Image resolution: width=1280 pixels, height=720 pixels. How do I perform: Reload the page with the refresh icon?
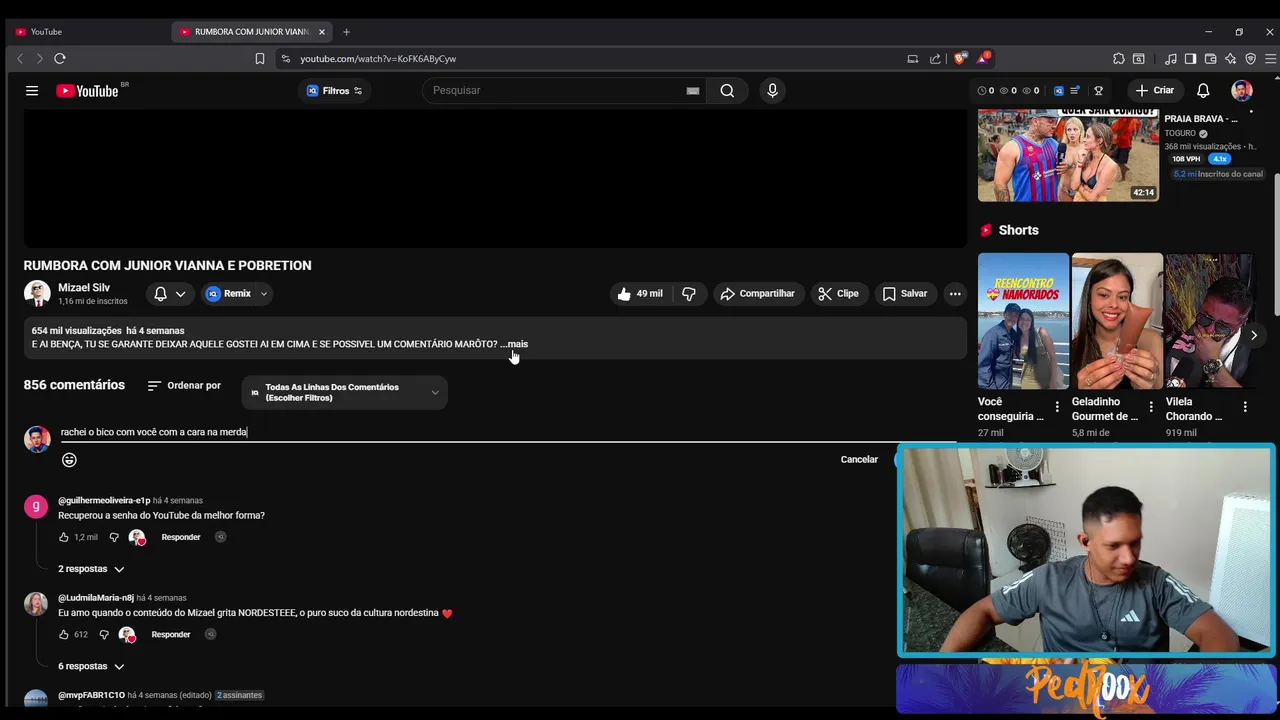(60, 59)
